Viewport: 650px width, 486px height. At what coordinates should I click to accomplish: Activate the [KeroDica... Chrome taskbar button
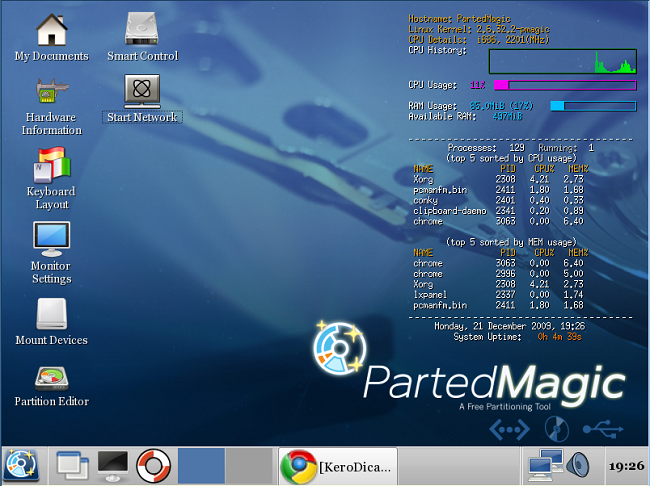[337, 466]
